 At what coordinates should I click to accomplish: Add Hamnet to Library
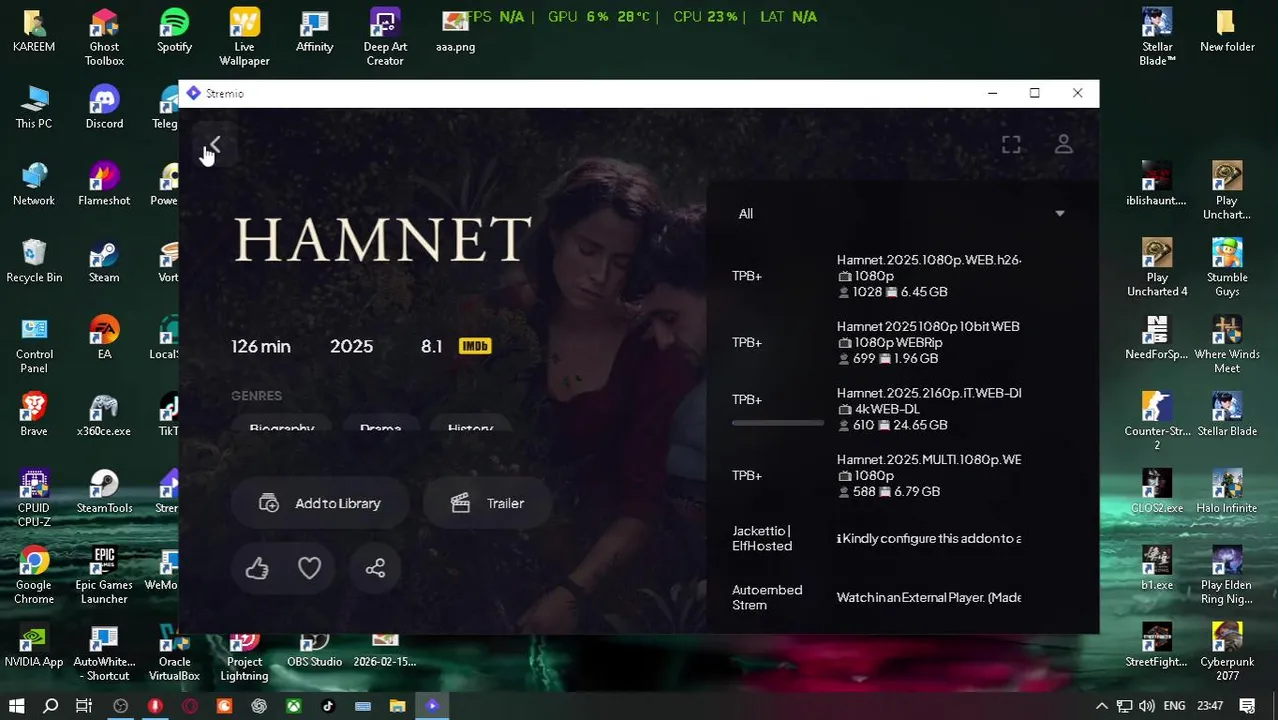[x=320, y=503]
